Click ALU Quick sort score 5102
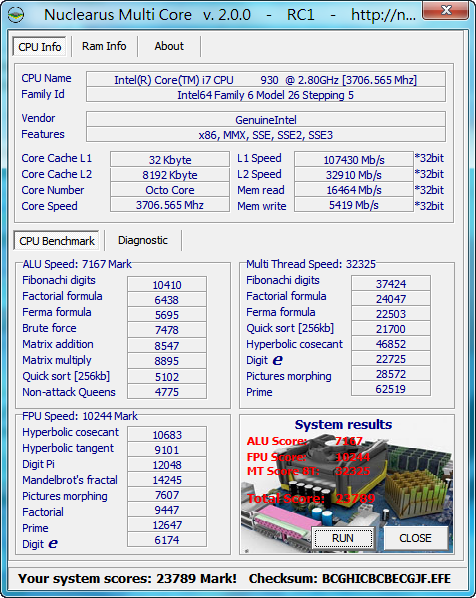 click(167, 376)
